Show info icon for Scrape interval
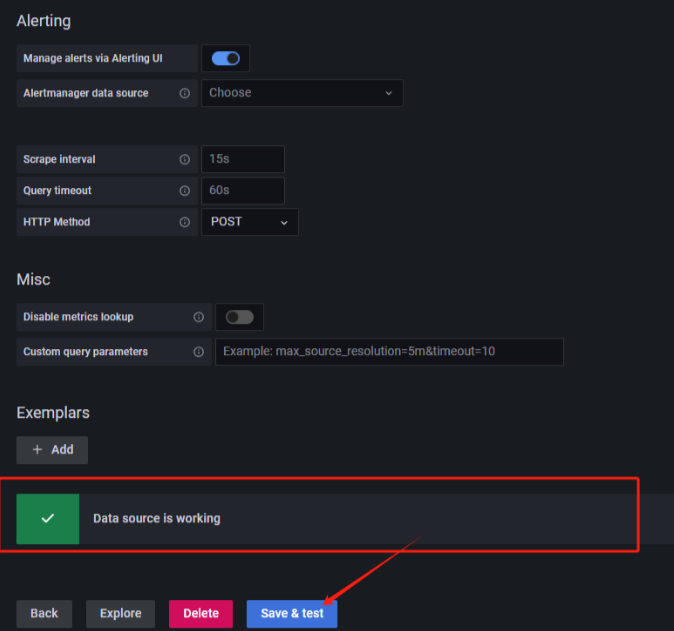This screenshot has height=631, width=674. pyautogui.click(x=184, y=159)
